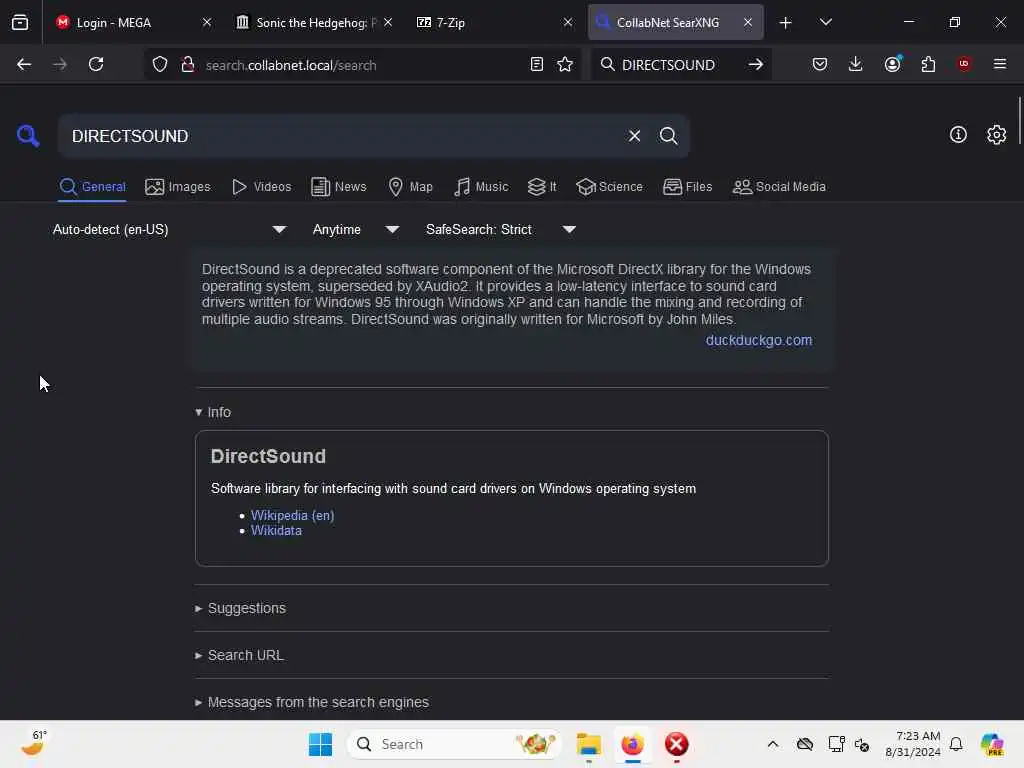Screen dimensions: 1024x768
Task: Submit browser search bar with arrow icon
Action: tap(756, 64)
